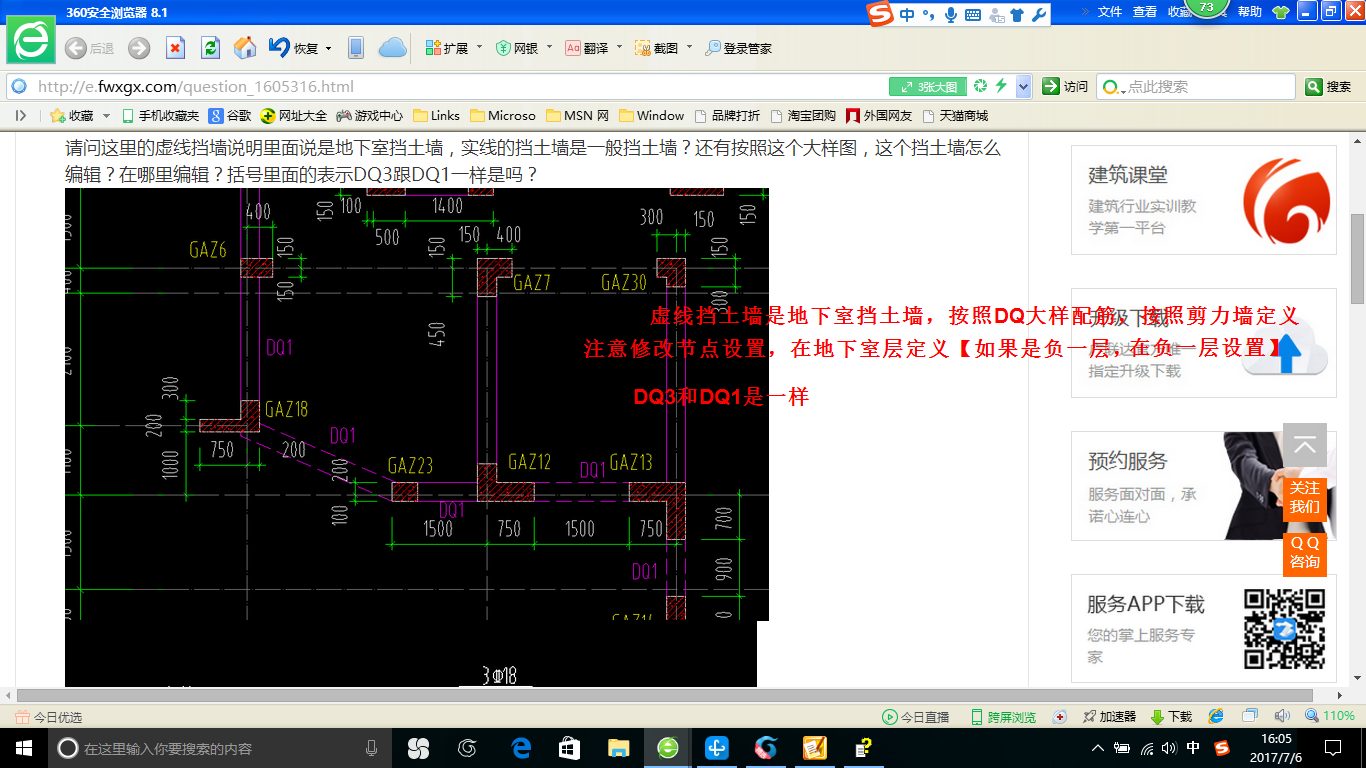
Task: Open the 淘宝团购 bookmark
Action: (x=804, y=116)
